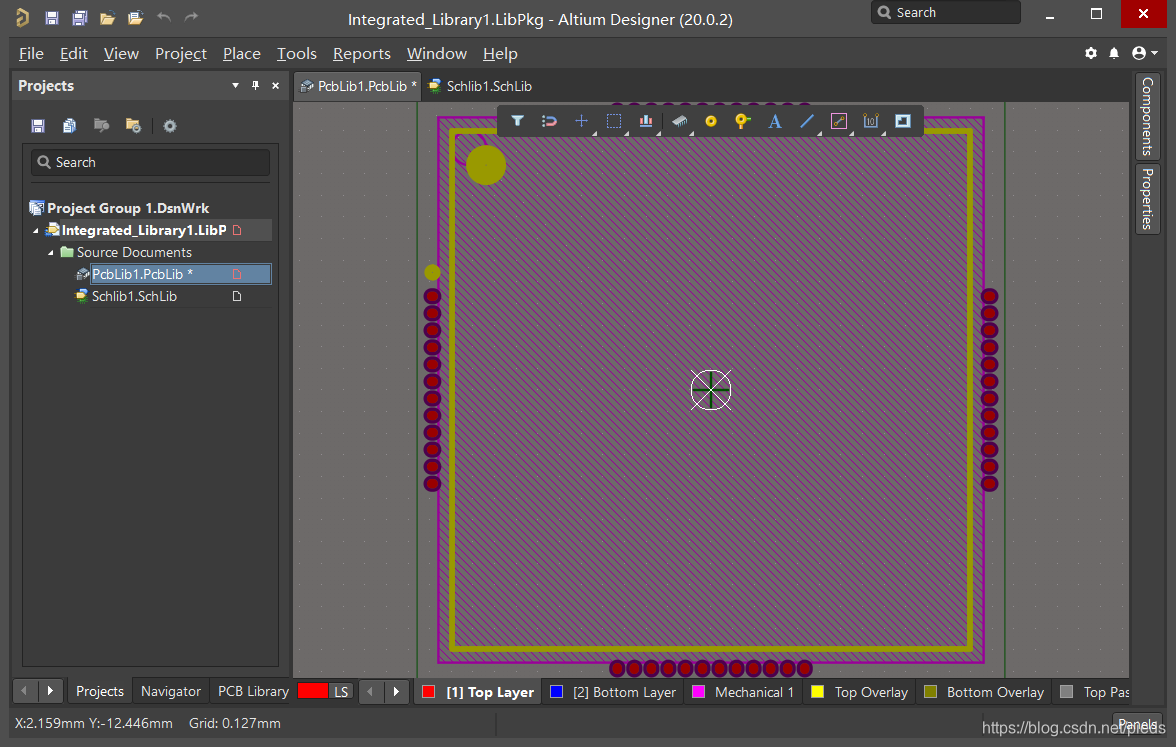Choose the Place Via tool
Image resolution: width=1176 pixels, height=747 pixels.
click(x=742, y=121)
